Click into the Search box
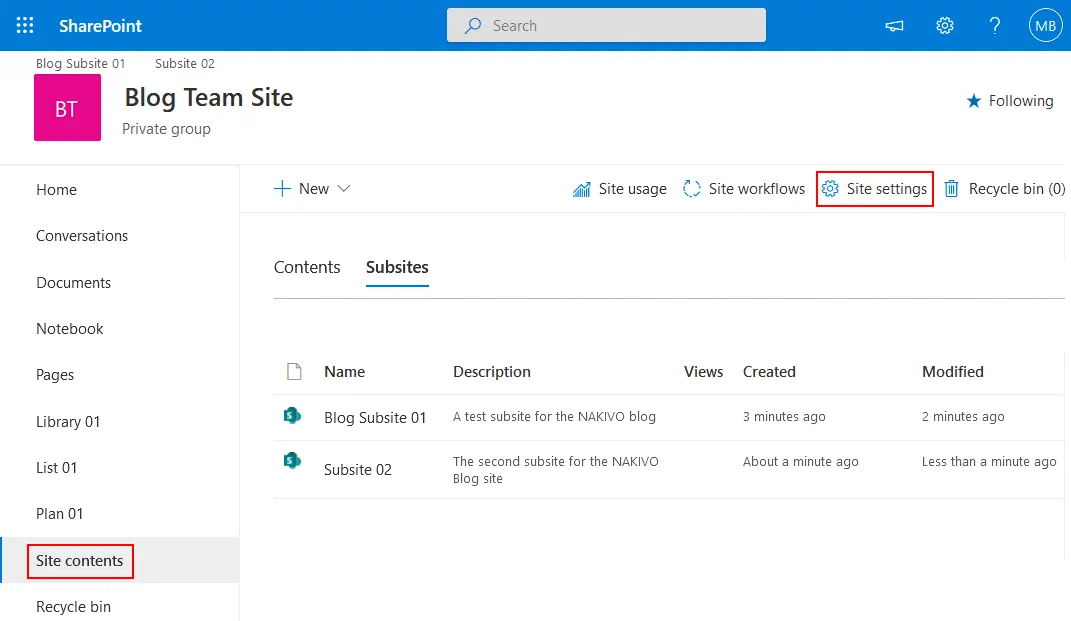 606,26
